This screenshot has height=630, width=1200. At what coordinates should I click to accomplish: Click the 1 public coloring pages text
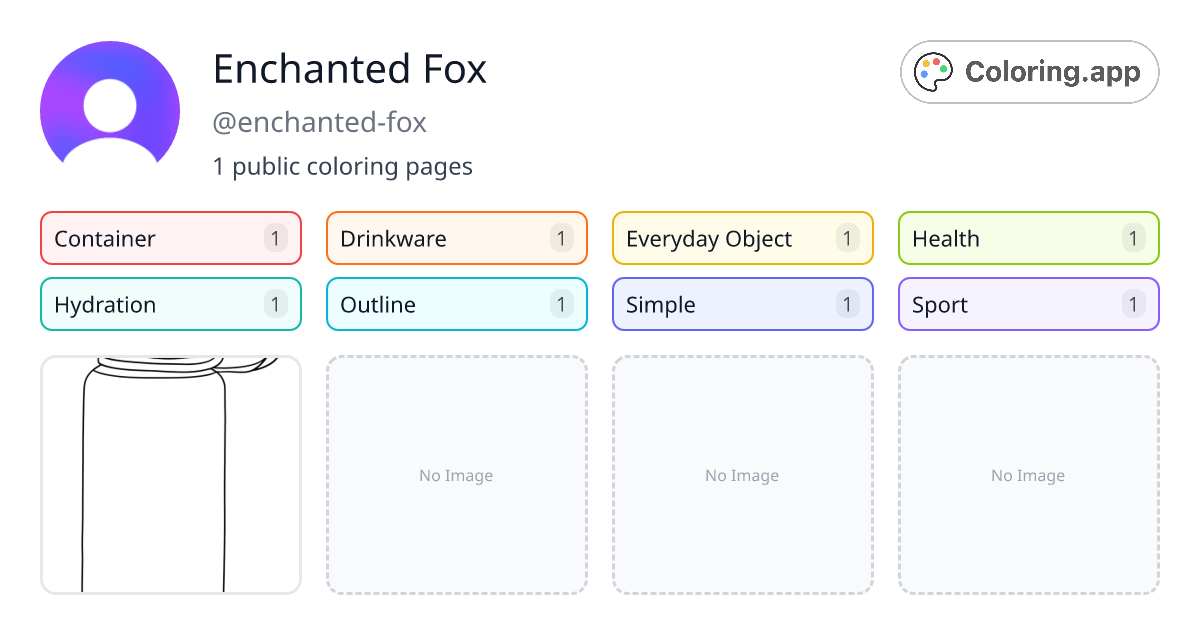click(x=343, y=166)
